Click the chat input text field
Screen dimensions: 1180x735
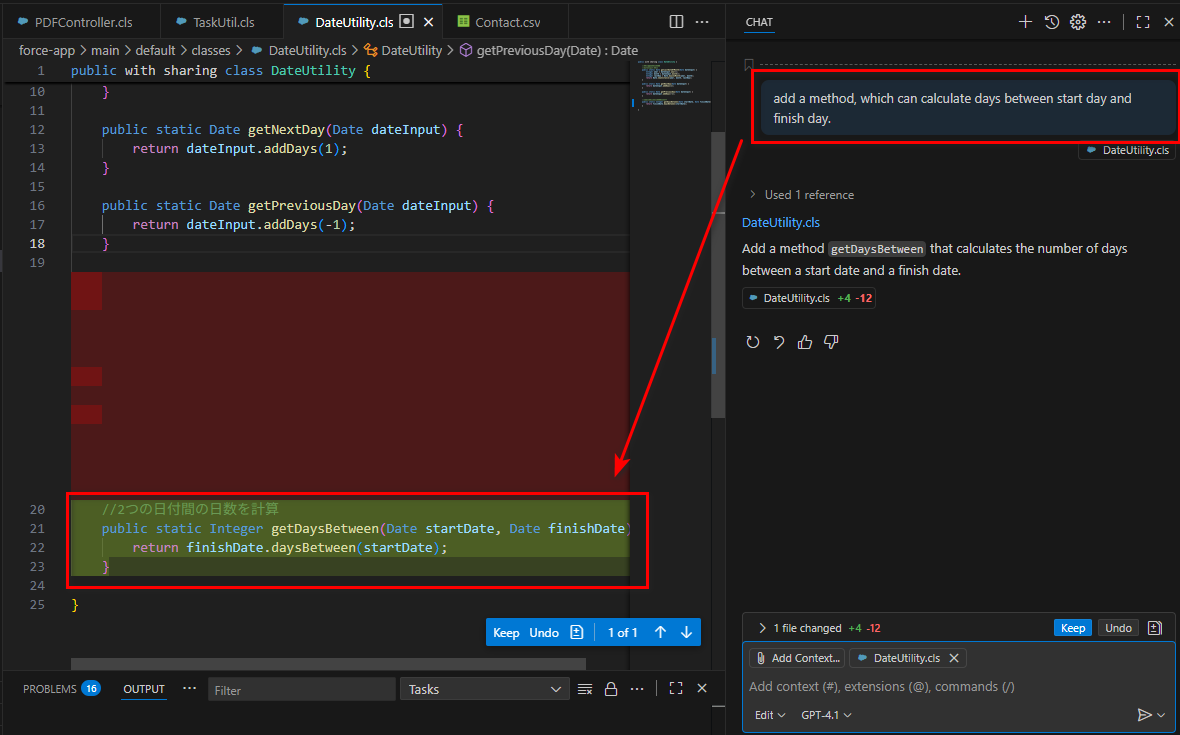[x=940, y=687]
